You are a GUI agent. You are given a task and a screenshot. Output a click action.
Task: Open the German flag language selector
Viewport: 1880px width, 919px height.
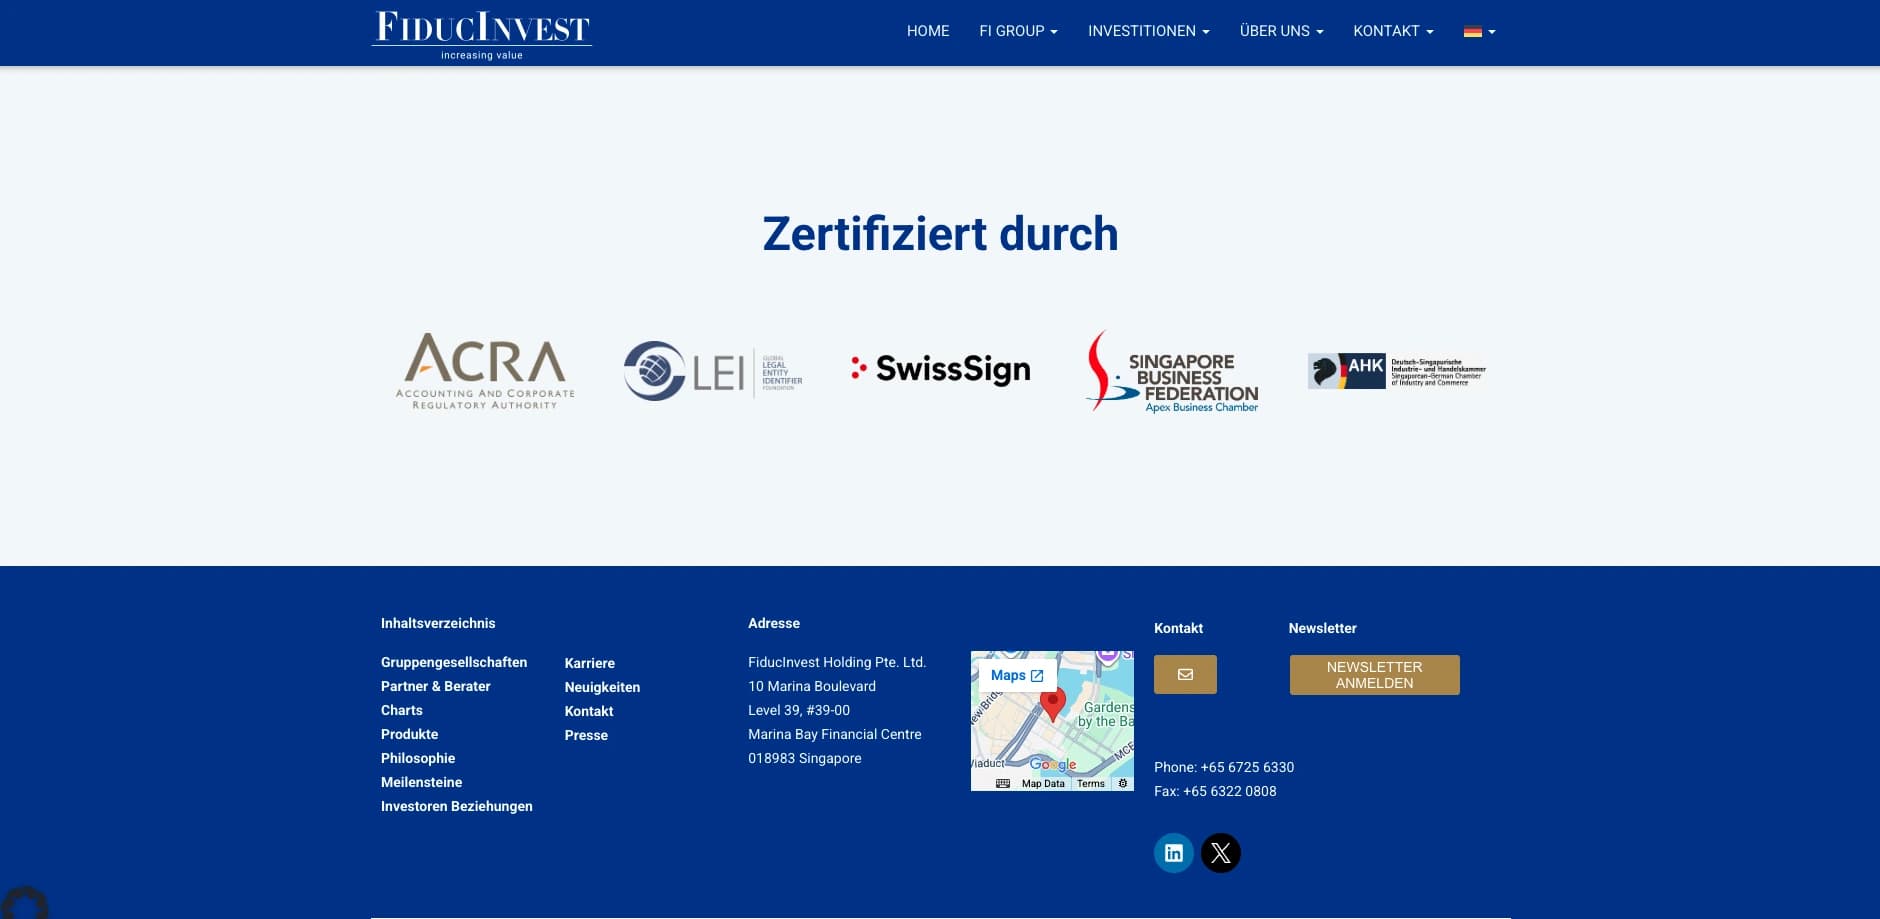pos(1479,31)
